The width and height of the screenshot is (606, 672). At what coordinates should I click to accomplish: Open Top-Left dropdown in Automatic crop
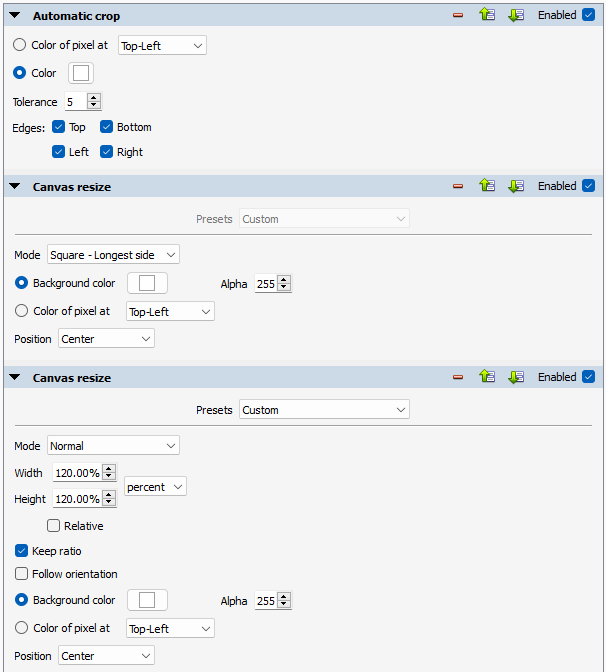162,45
